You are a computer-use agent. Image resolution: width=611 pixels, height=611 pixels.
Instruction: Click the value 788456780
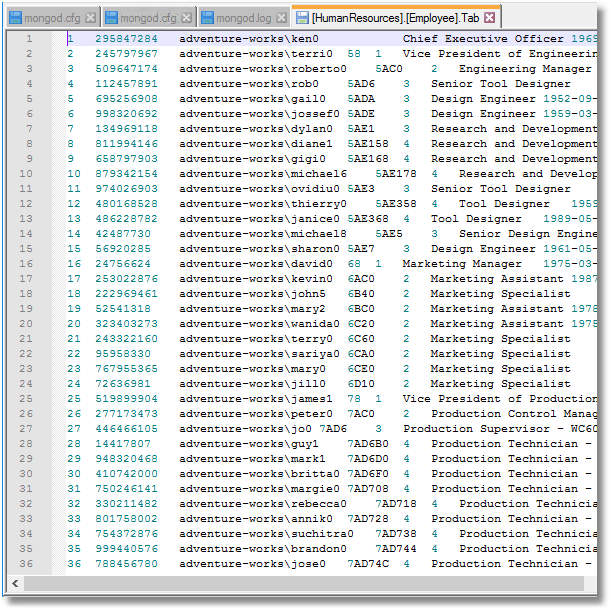click(x=127, y=564)
